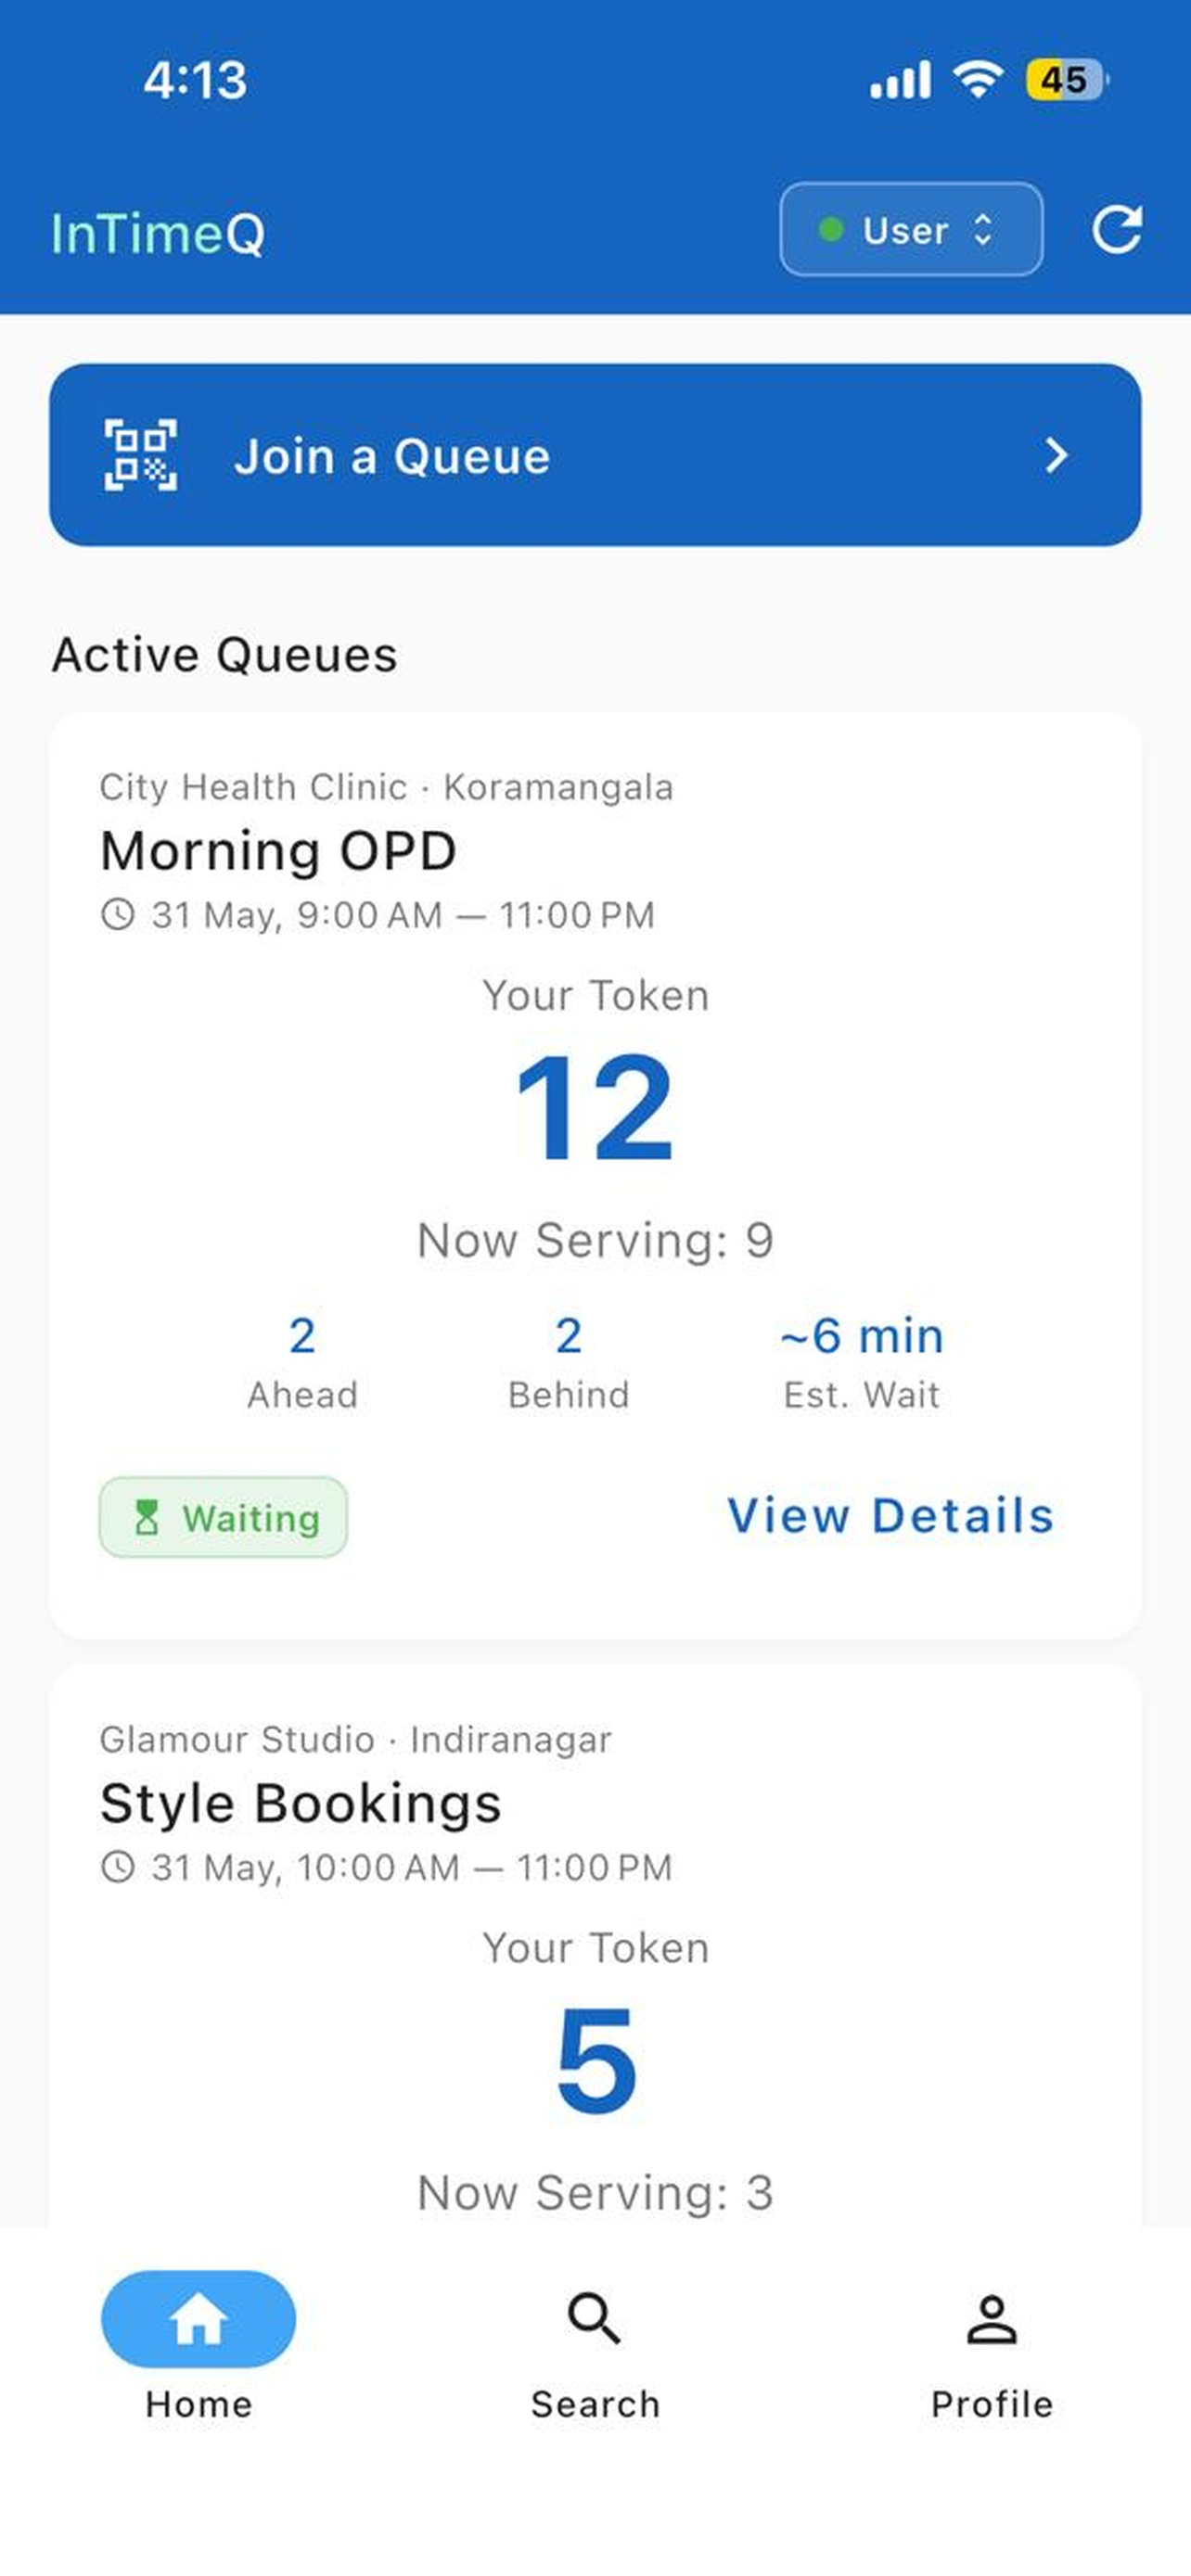1191x2576 pixels.
Task: Select the Home house icon
Action: pyautogui.click(x=198, y=2318)
